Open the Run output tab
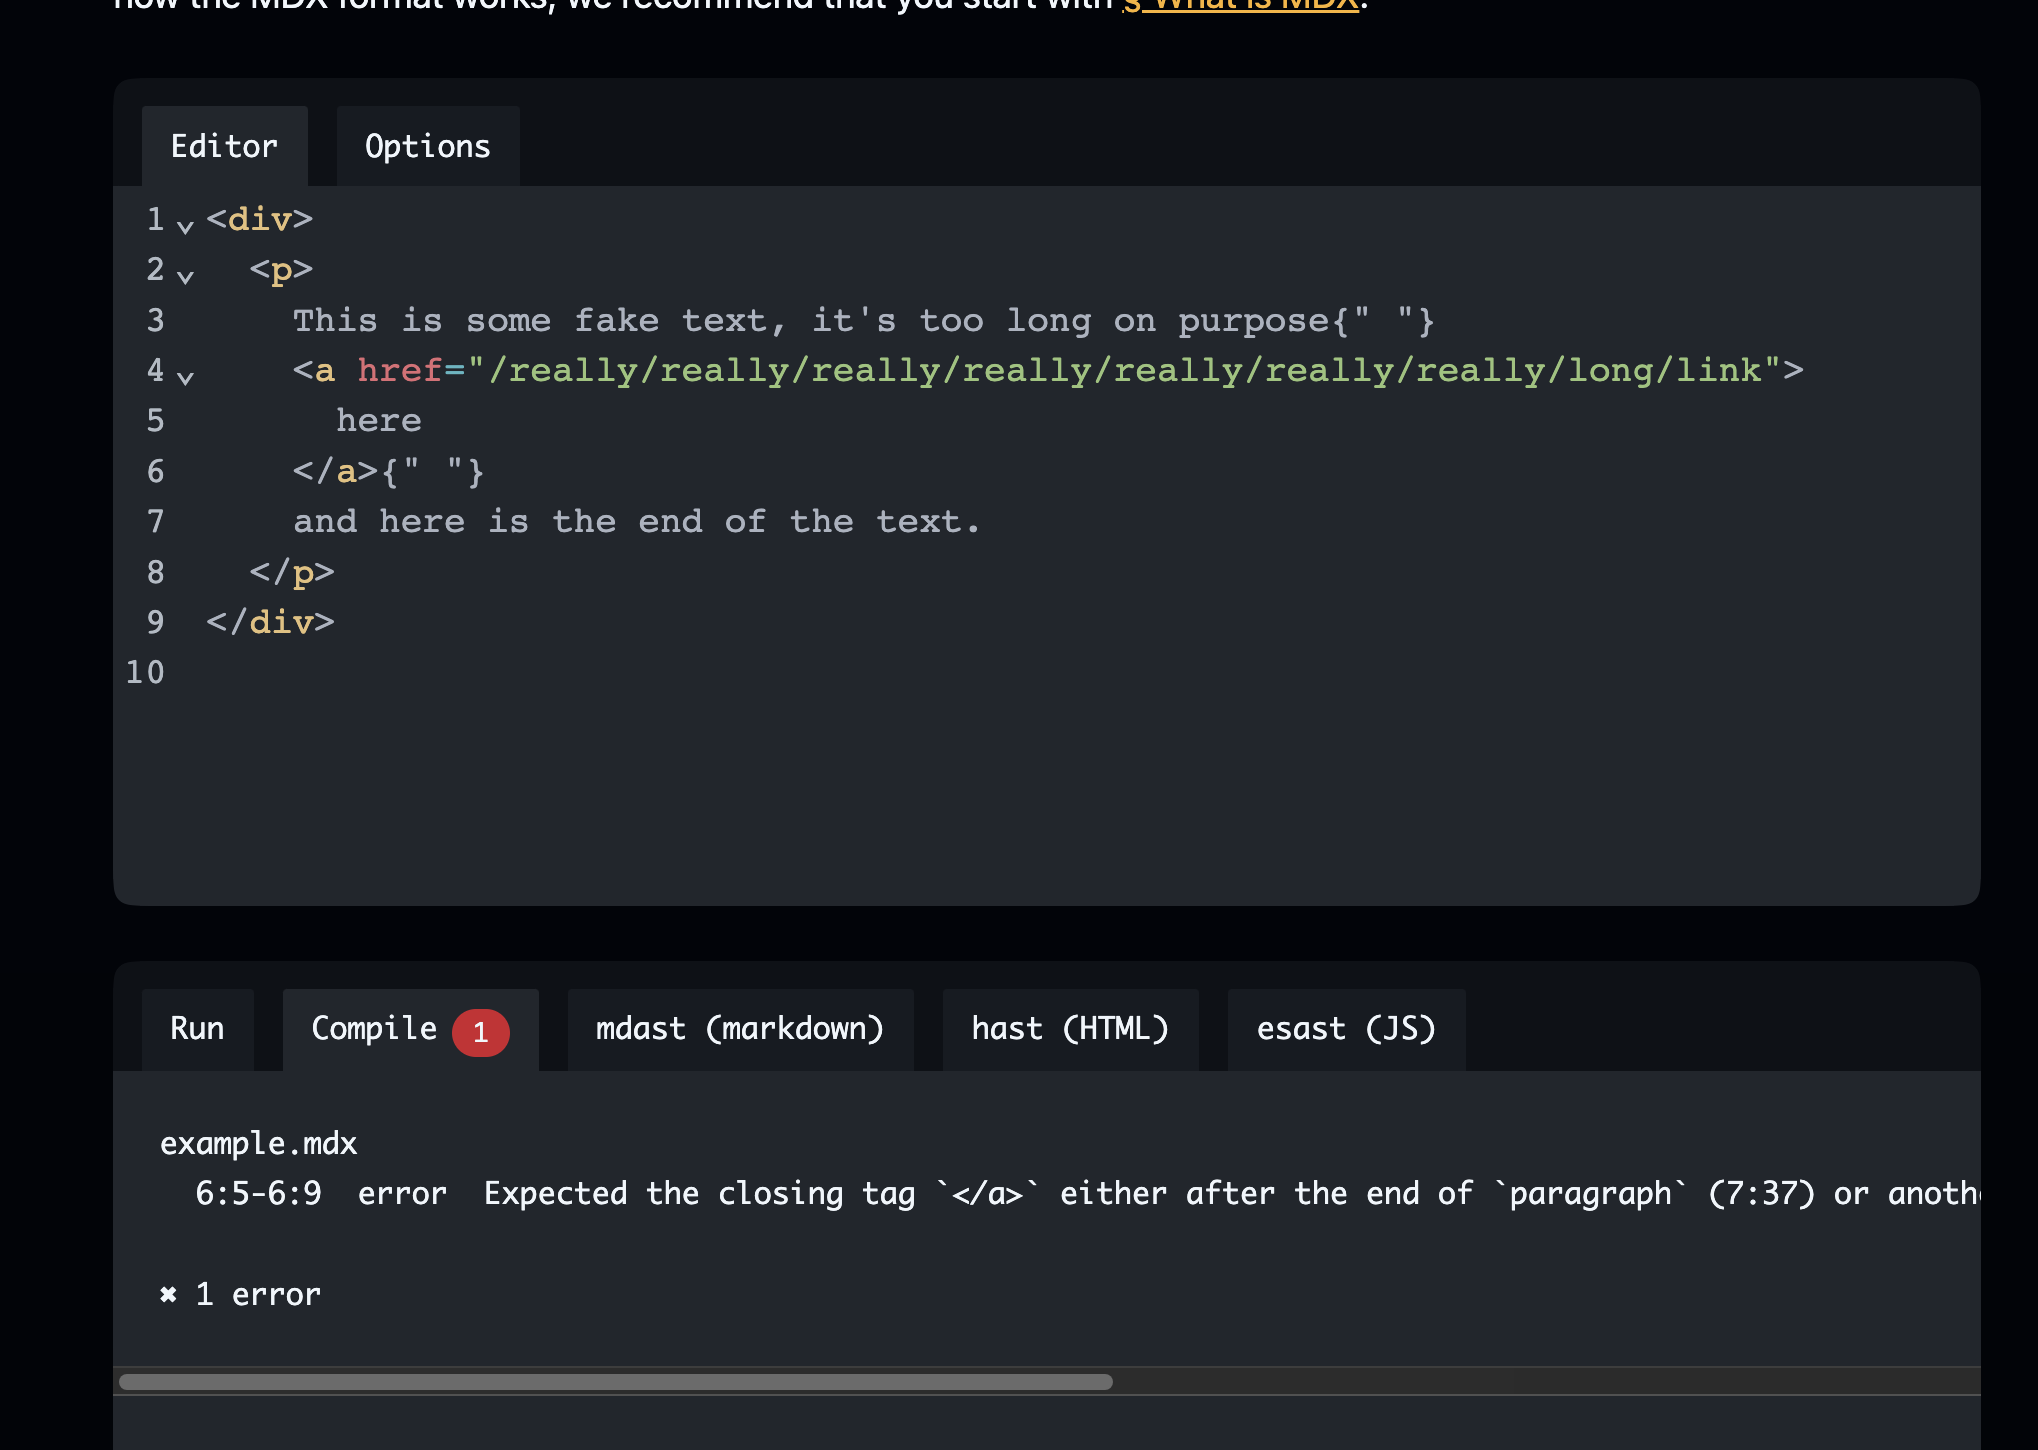 pos(197,1029)
